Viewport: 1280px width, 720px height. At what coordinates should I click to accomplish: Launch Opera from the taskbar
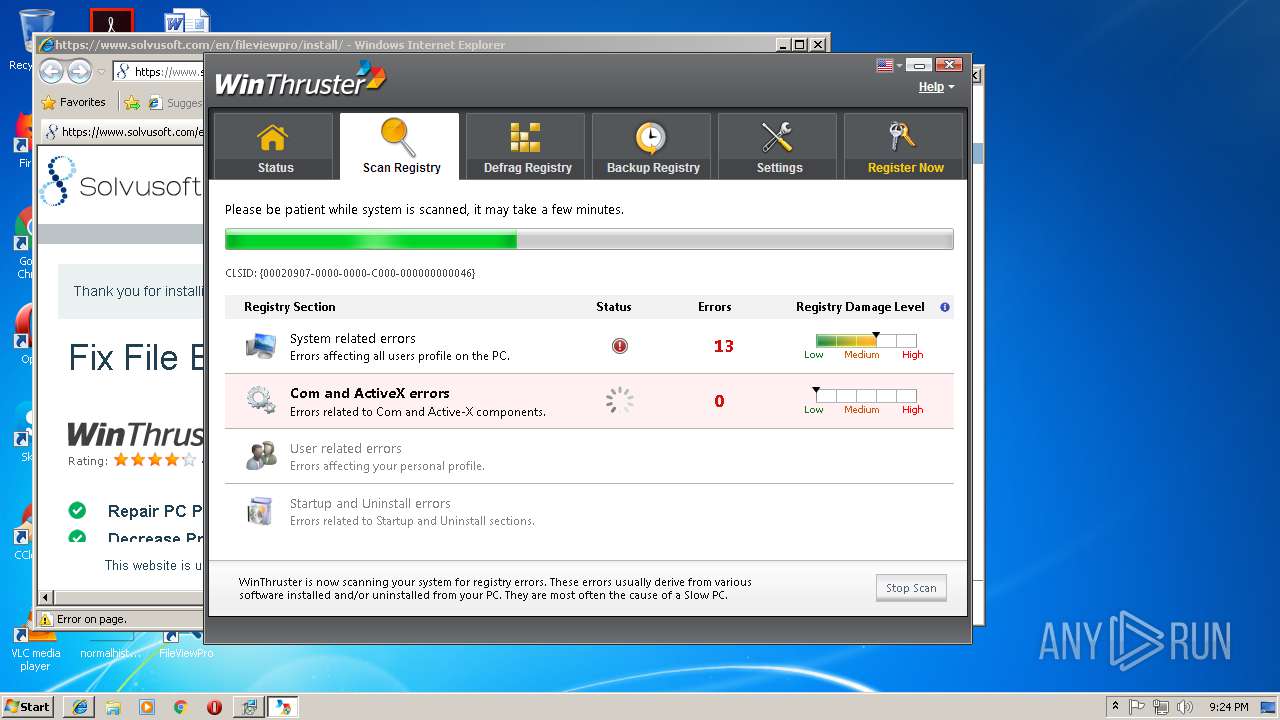pyautogui.click(x=214, y=706)
